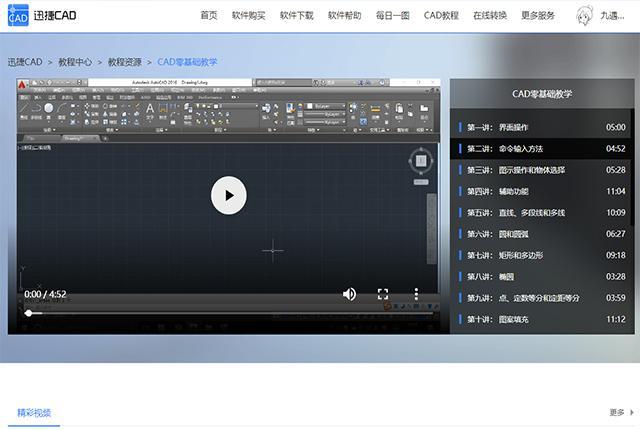Enter fullscreen with the fullscreen icon
Viewport: 640px width, 430px height.
coord(383,294)
